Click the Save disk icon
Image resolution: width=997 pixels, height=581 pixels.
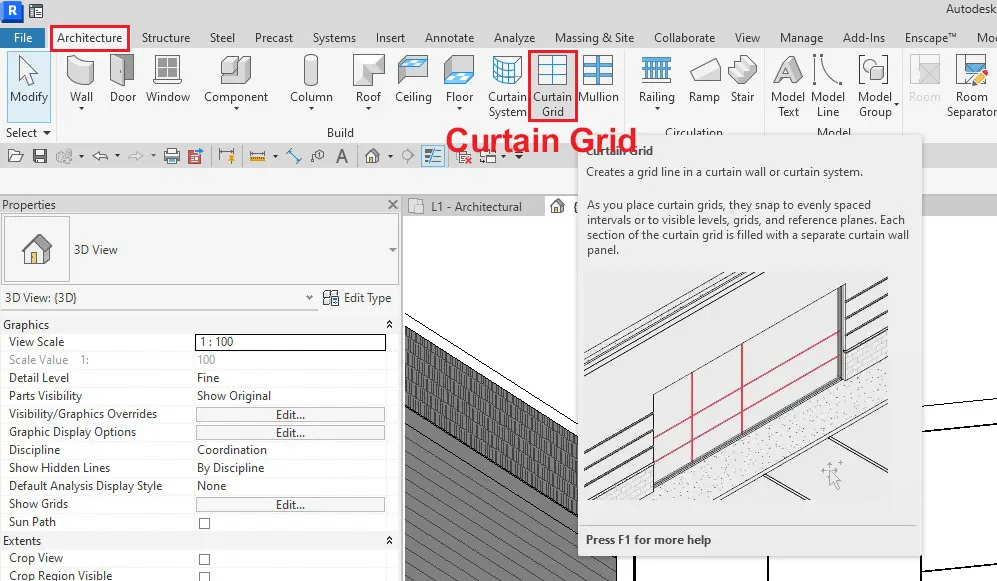click(39, 156)
